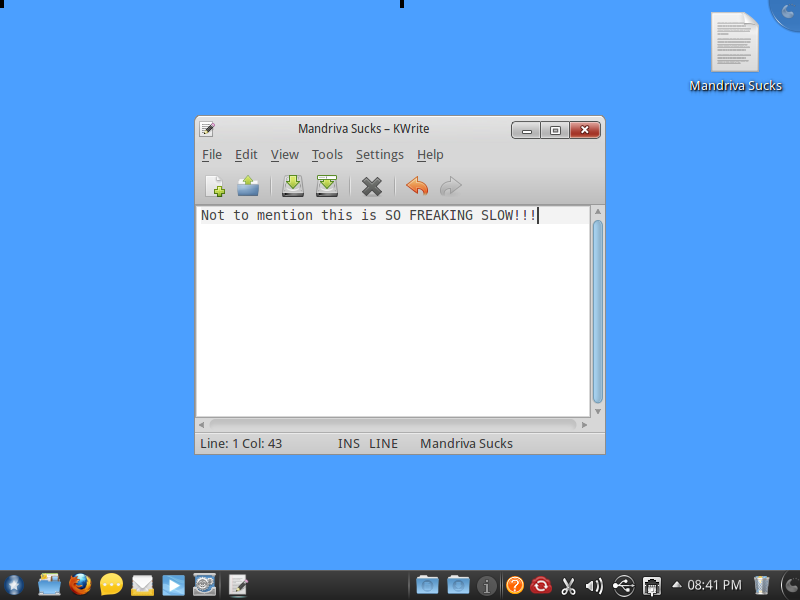This screenshot has height=600, width=800.
Task: Open the Klipper scissors clipboard icon
Action: point(568,586)
